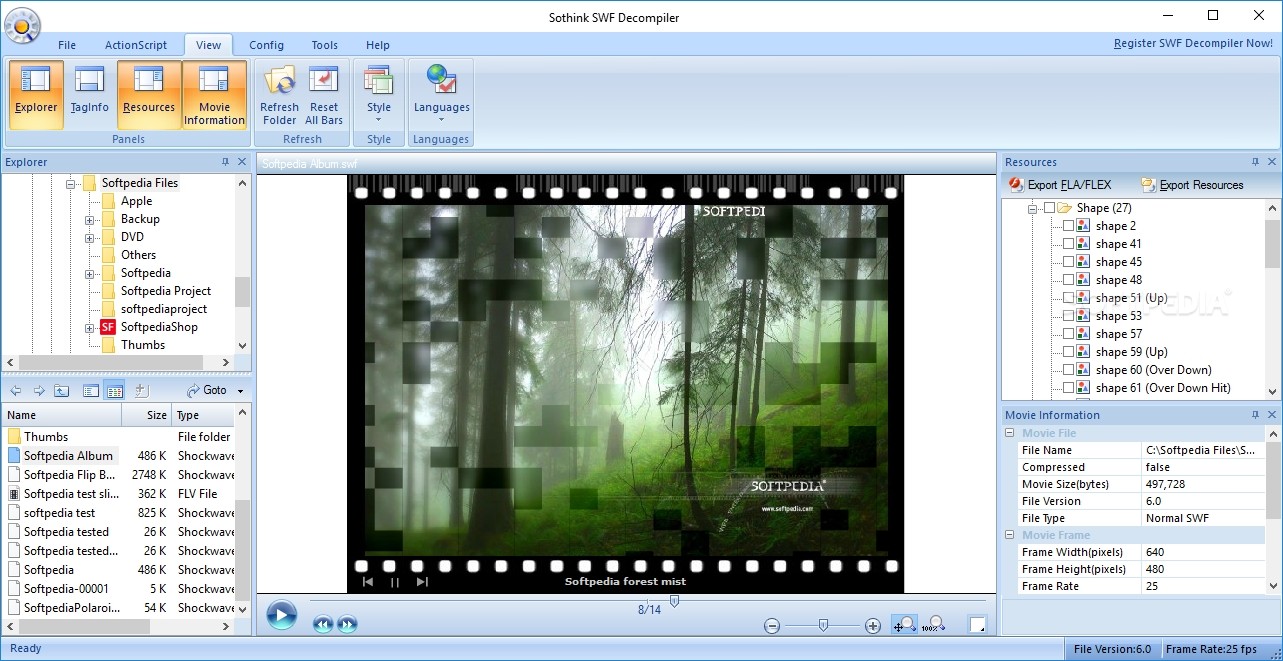Pin the Resources panel

pyautogui.click(x=1256, y=162)
